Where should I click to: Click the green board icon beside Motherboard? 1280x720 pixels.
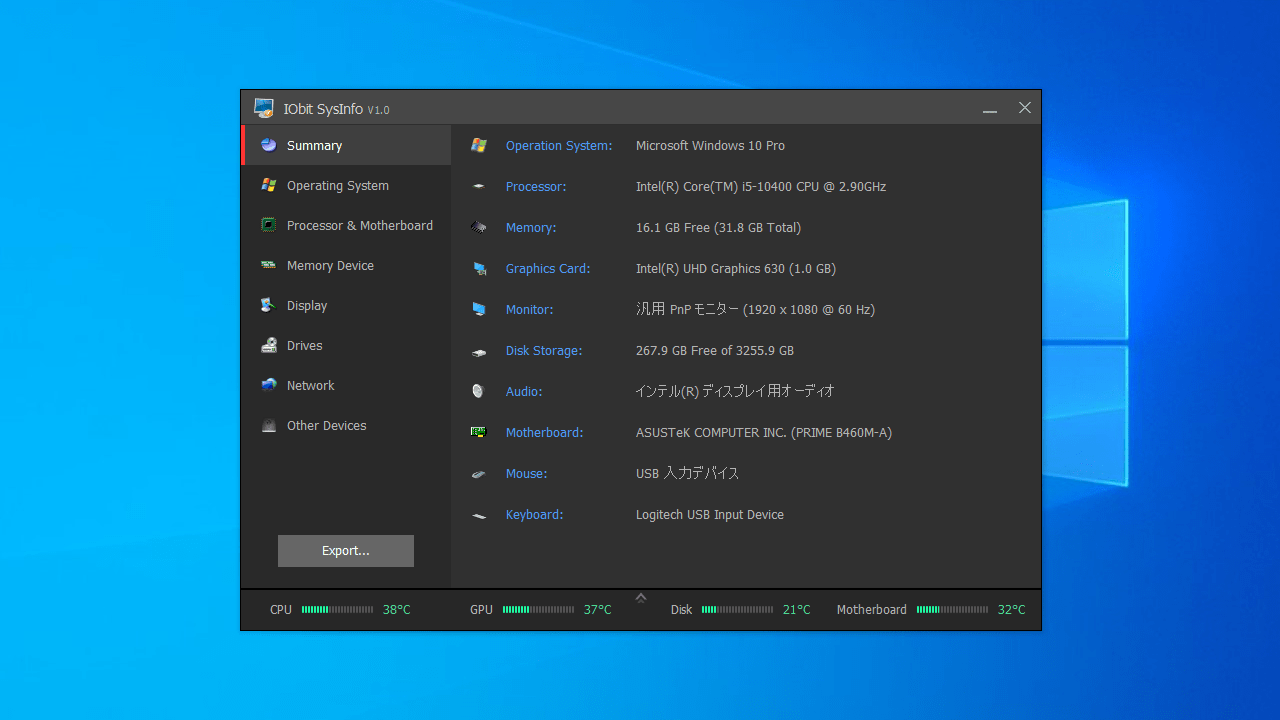click(x=478, y=432)
